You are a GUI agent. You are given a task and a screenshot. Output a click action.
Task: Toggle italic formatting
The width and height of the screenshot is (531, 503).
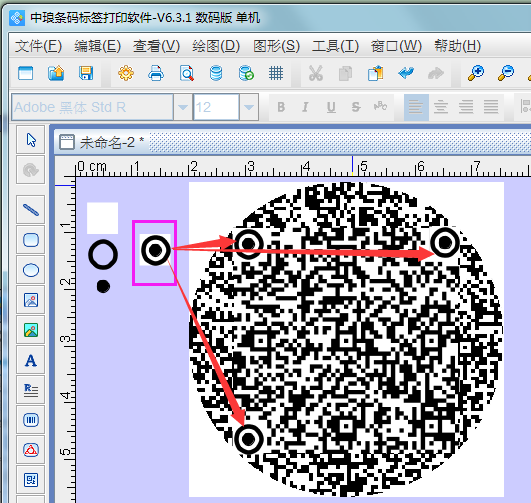[305, 107]
